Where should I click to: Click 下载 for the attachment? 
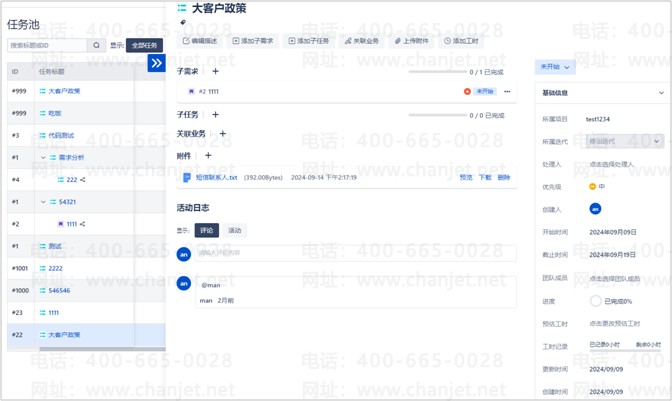pyautogui.click(x=485, y=177)
